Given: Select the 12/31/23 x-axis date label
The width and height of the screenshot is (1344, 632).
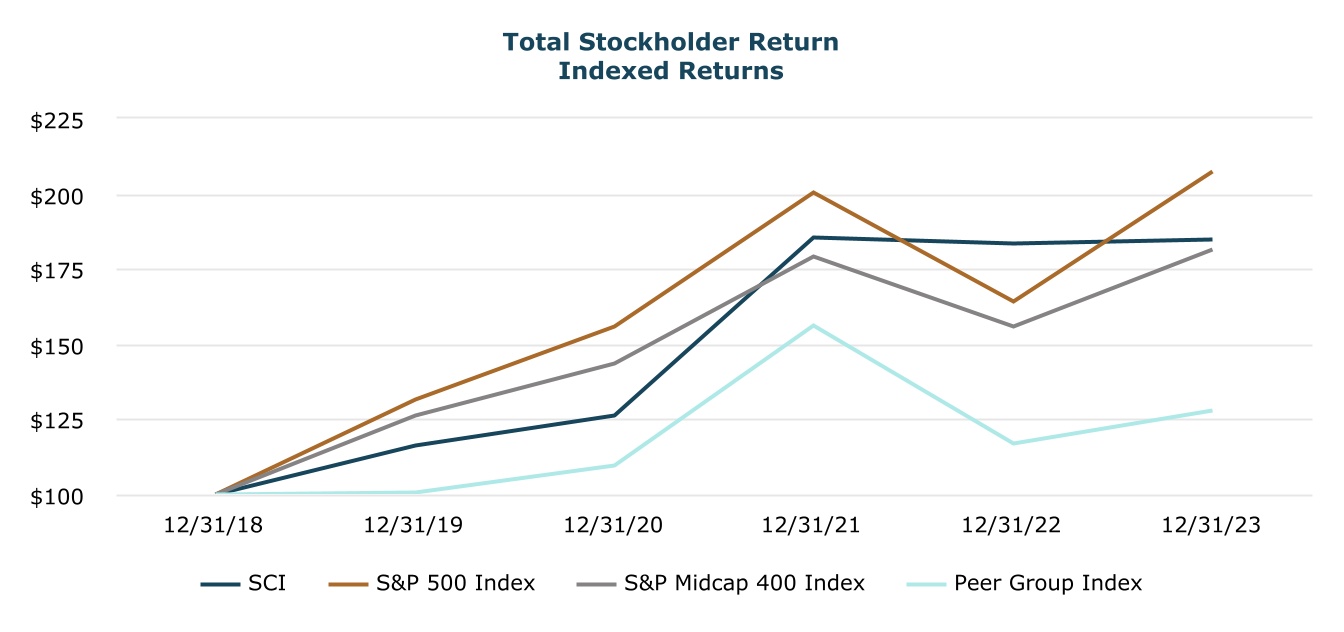Looking at the screenshot, I should [1212, 525].
